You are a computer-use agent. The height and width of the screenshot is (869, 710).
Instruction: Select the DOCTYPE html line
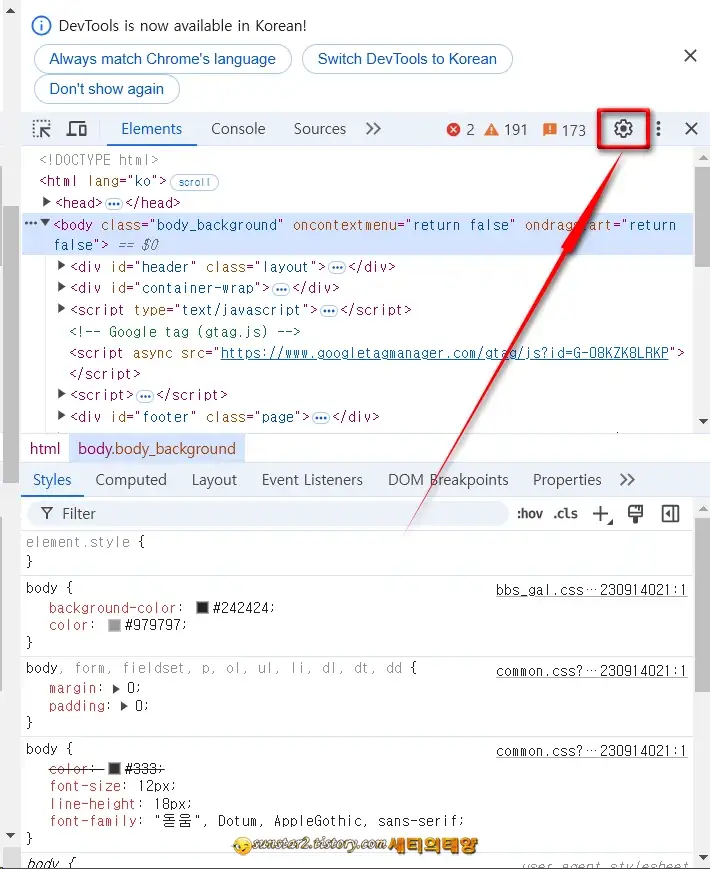[x=99, y=160]
